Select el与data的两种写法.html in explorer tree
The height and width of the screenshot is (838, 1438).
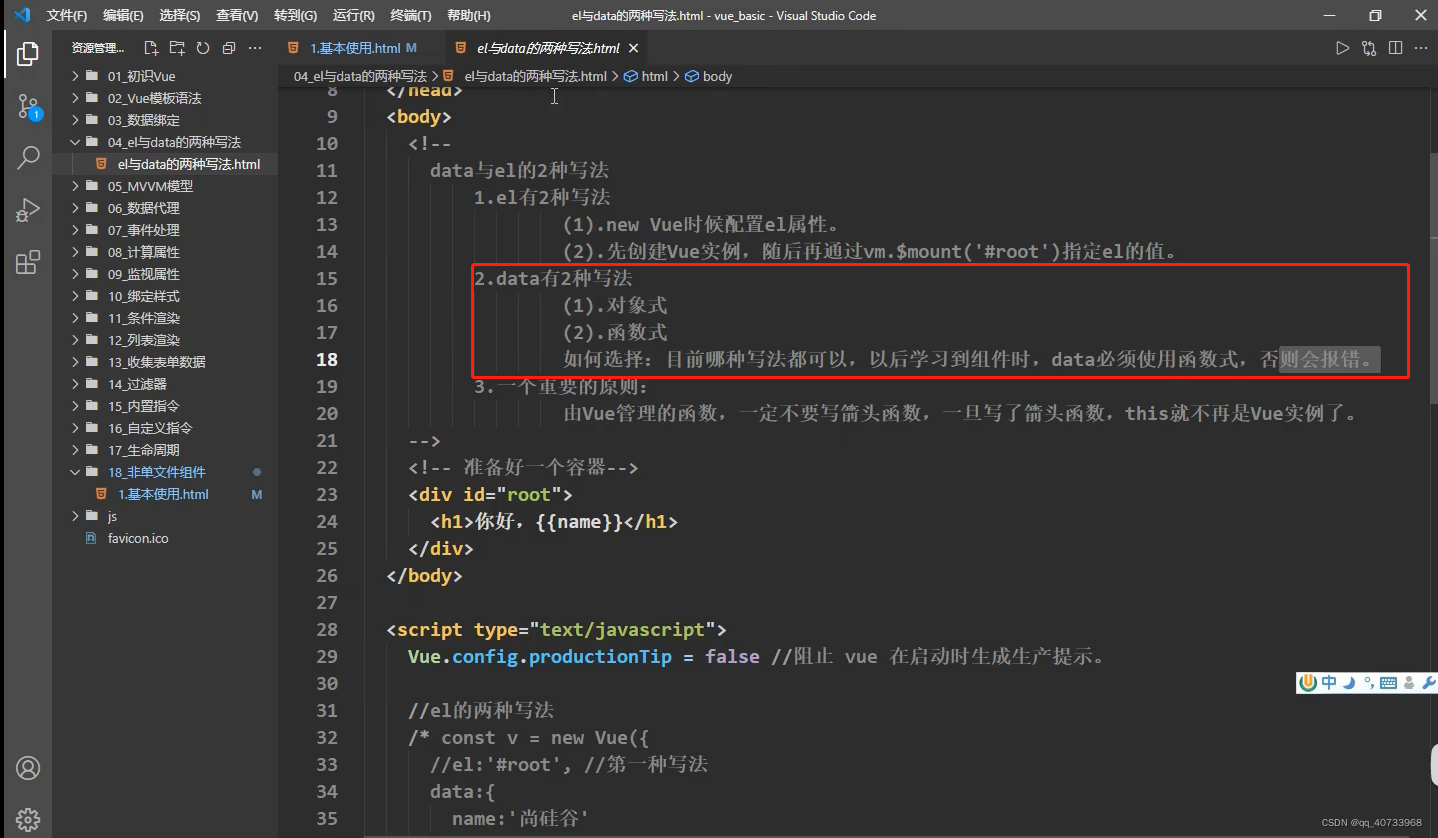tap(164, 164)
